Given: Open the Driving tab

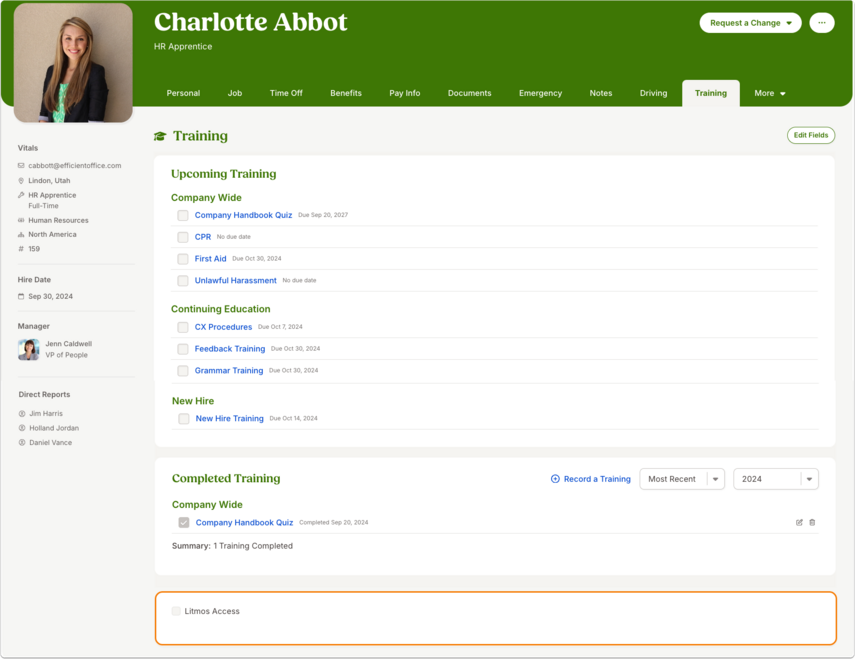Looking at the screenshot, I should pyautogui.click(x=653, y=93).
